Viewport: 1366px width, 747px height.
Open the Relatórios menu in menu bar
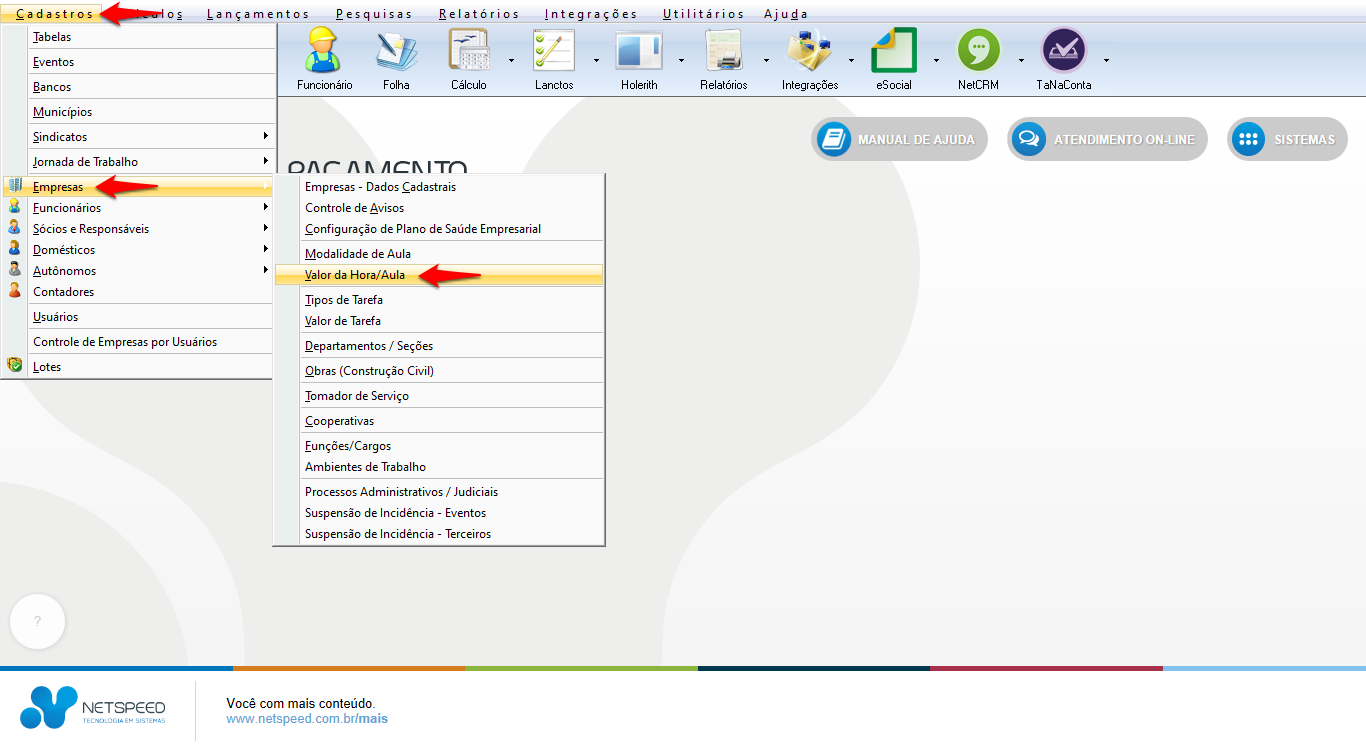tap(479, 14)
